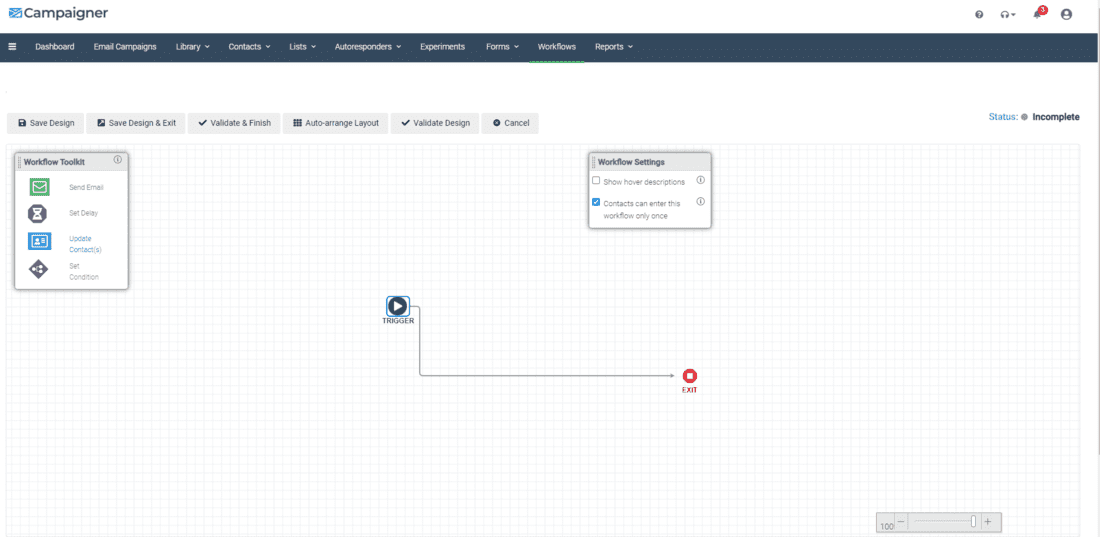This screenshot has height=537, width=1100.
Task: Enable Show hover descriptions checkbox
Action: click(596, 181)
